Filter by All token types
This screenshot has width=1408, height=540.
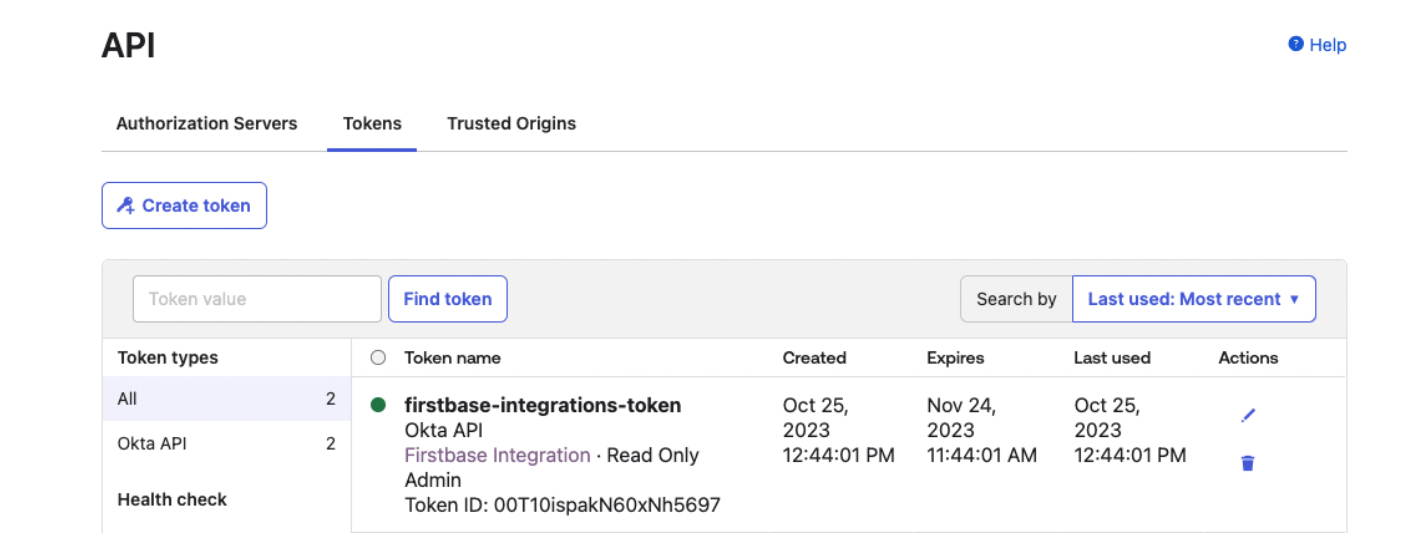click(226, 398)
